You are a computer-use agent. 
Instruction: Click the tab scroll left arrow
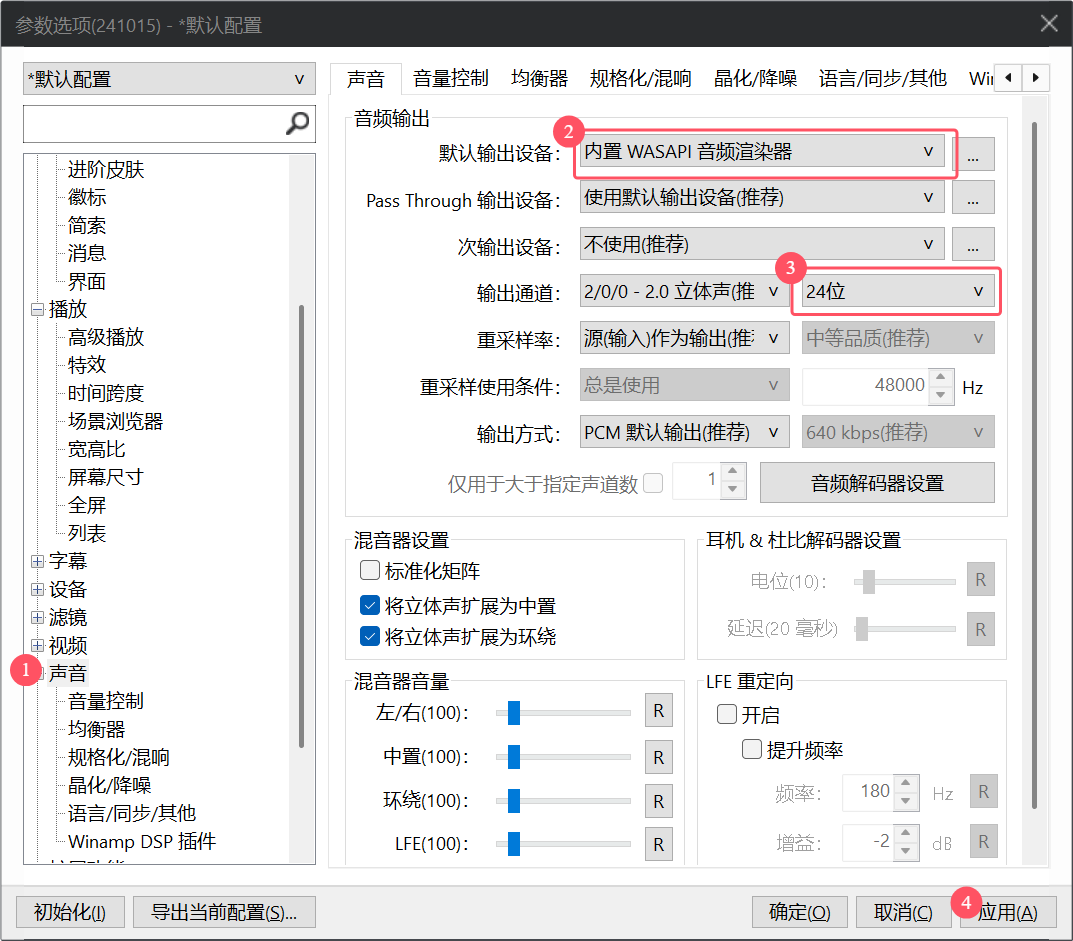(1009, 77)
